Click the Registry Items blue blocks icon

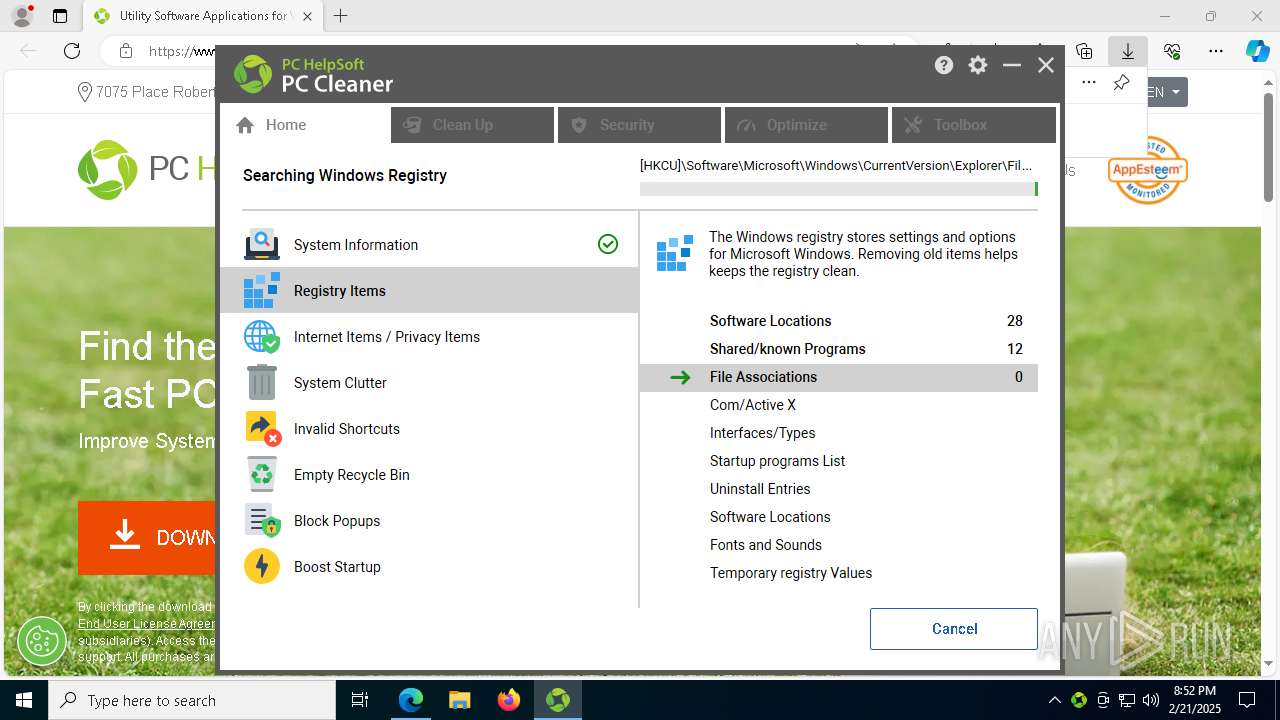(262, 290)
